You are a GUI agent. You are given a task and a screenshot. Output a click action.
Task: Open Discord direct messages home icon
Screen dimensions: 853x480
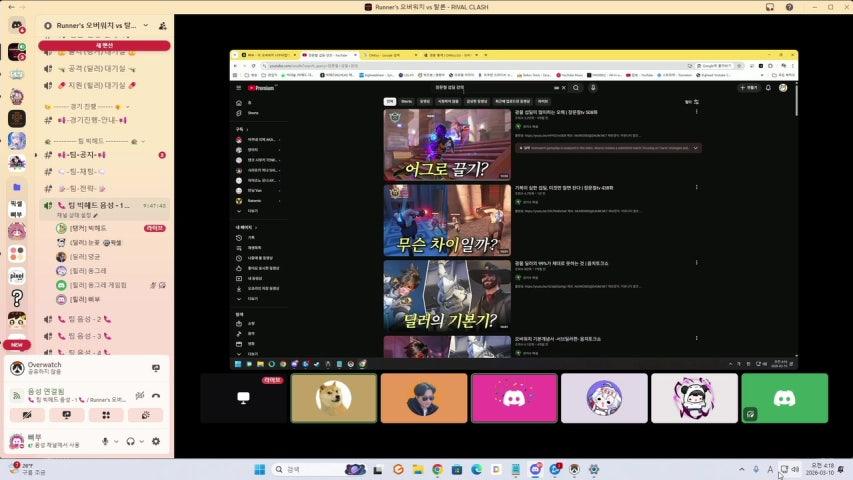(x=17, y=25)
